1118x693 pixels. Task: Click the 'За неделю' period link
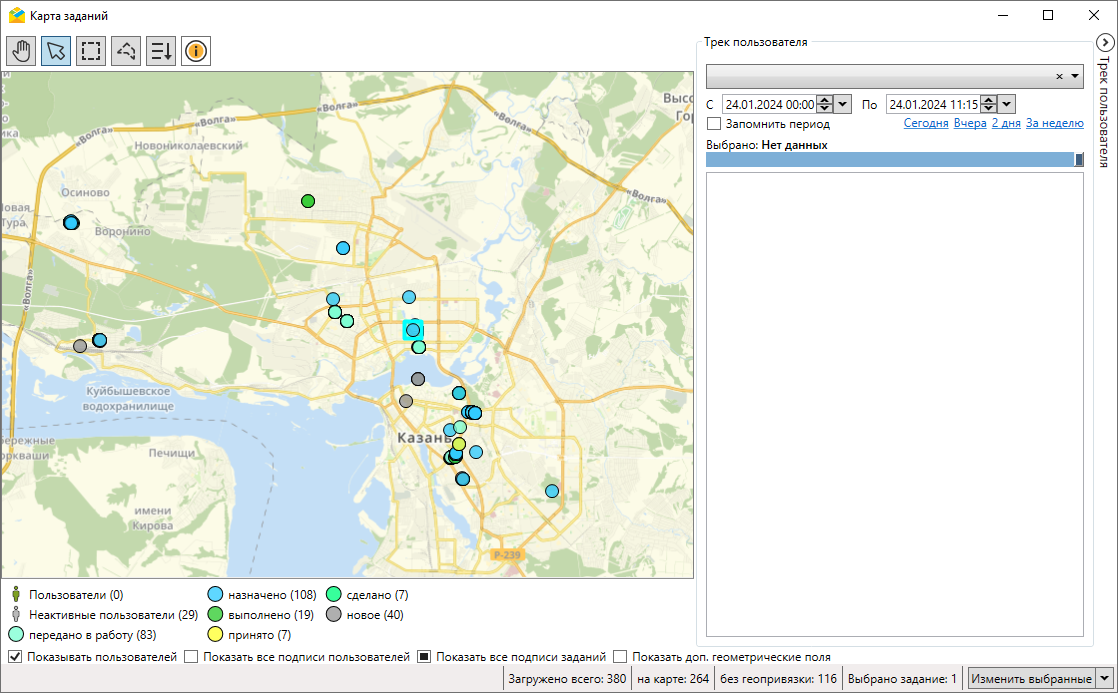pos(1054,124)
